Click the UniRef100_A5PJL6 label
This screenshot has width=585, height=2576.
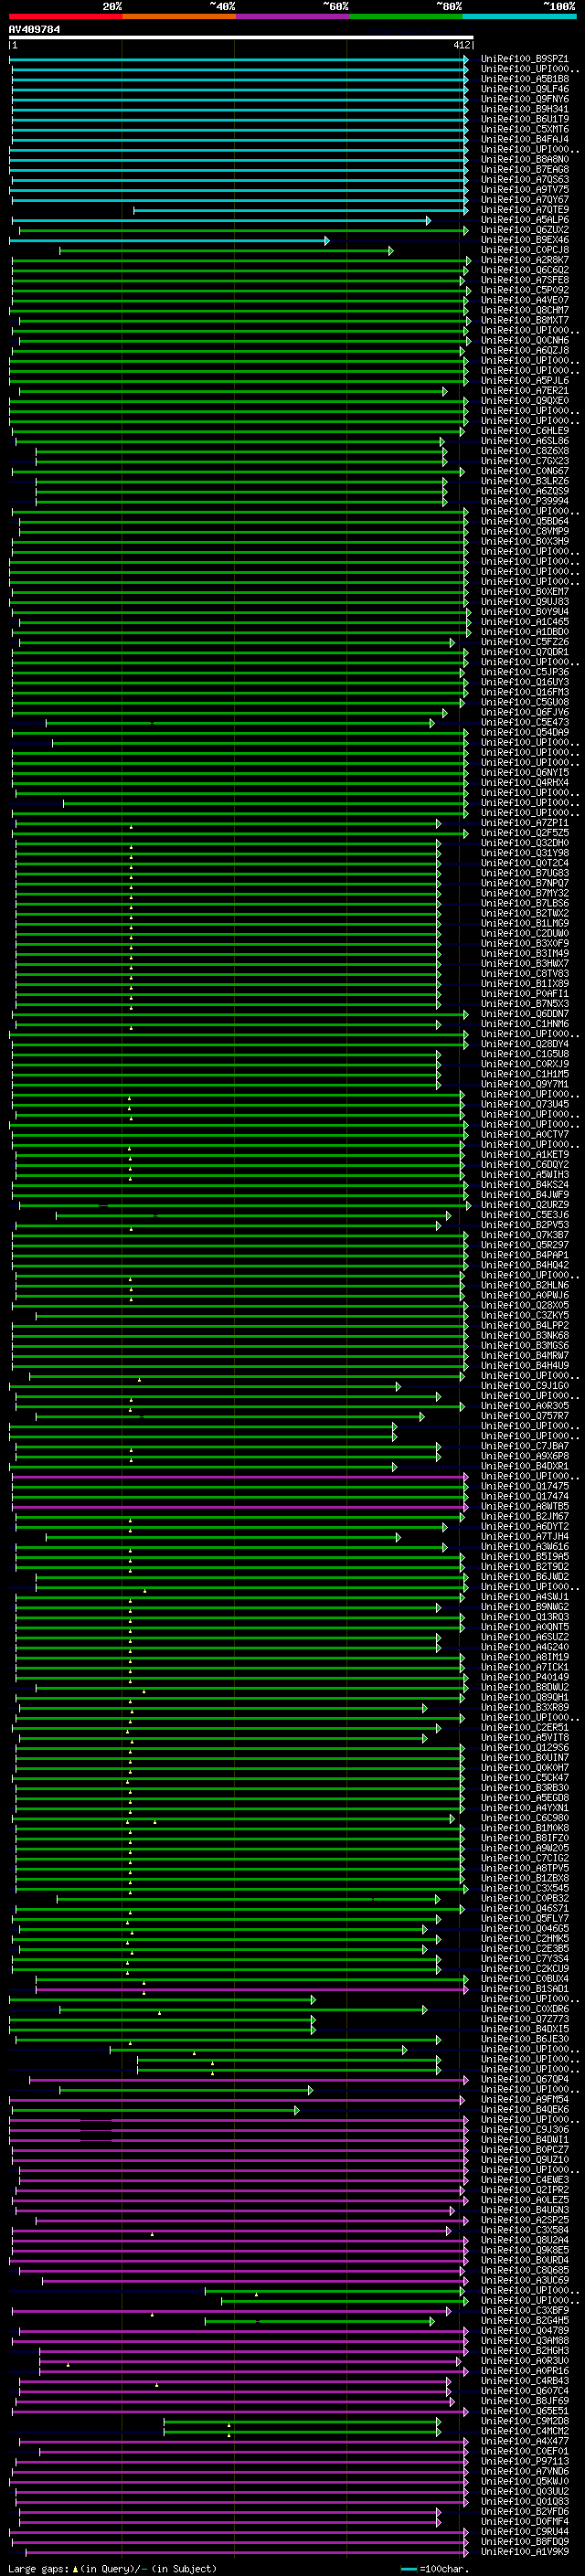point(525,381)
